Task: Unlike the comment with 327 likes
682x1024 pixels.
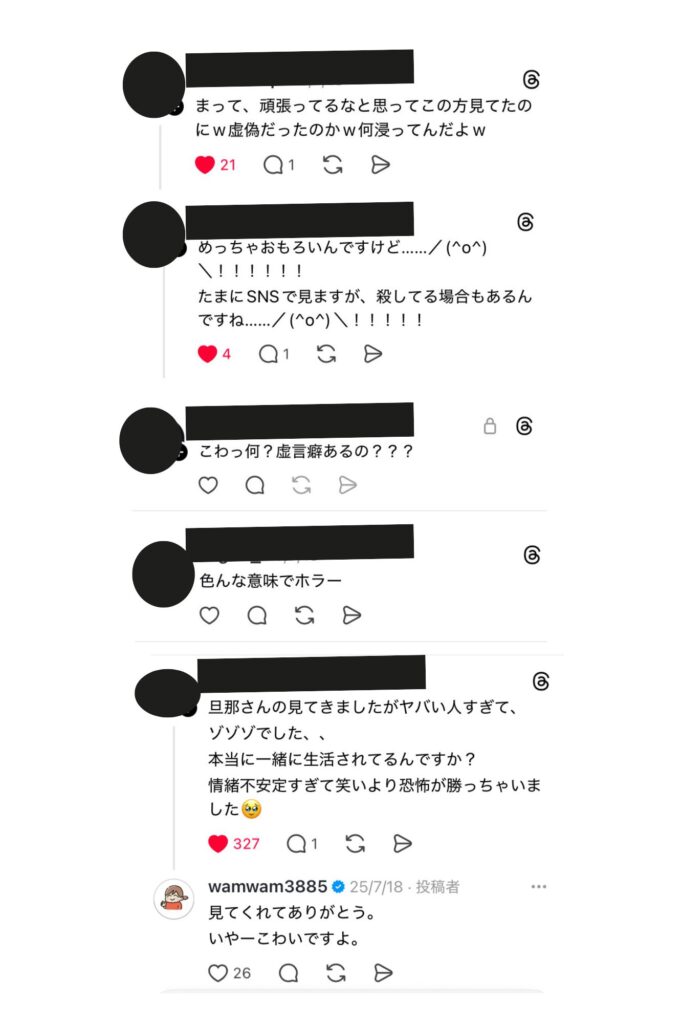Action: (218, 844)
